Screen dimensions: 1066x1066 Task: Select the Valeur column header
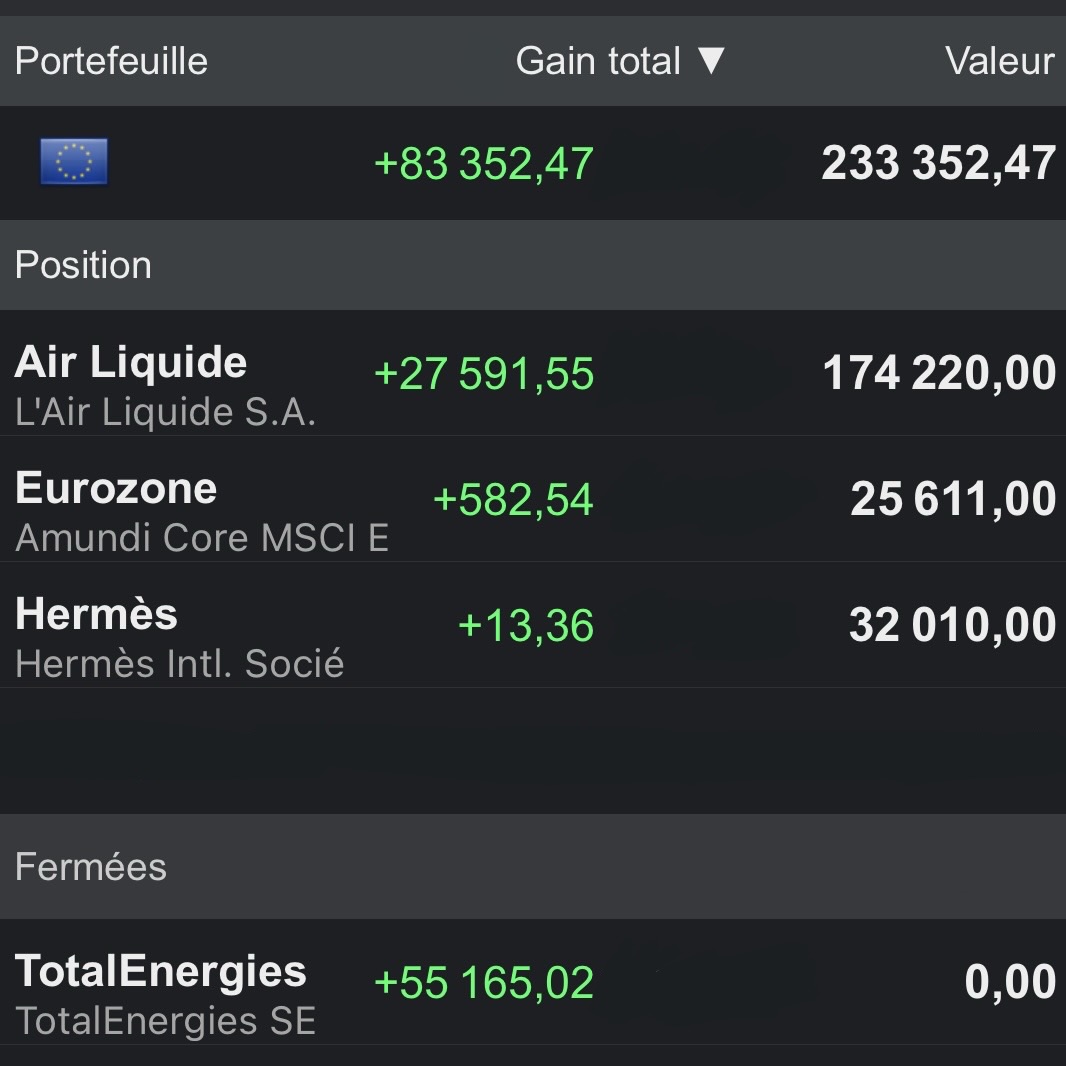tap(999, 61)
